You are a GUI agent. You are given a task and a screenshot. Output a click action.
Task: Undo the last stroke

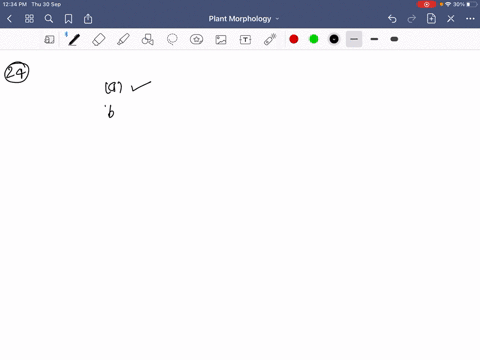click(392, 19)
